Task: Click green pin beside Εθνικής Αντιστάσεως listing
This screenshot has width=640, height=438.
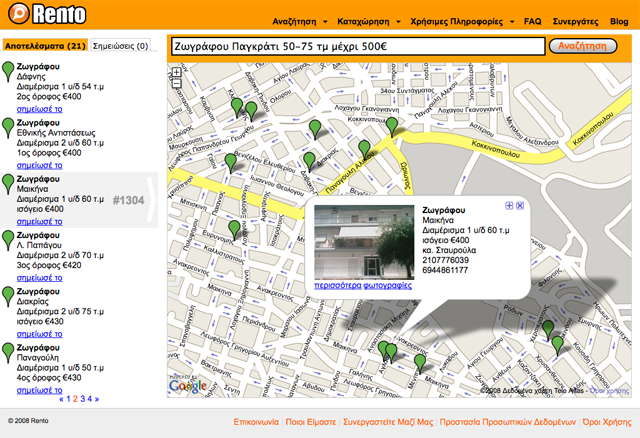Action: point(8,128)
